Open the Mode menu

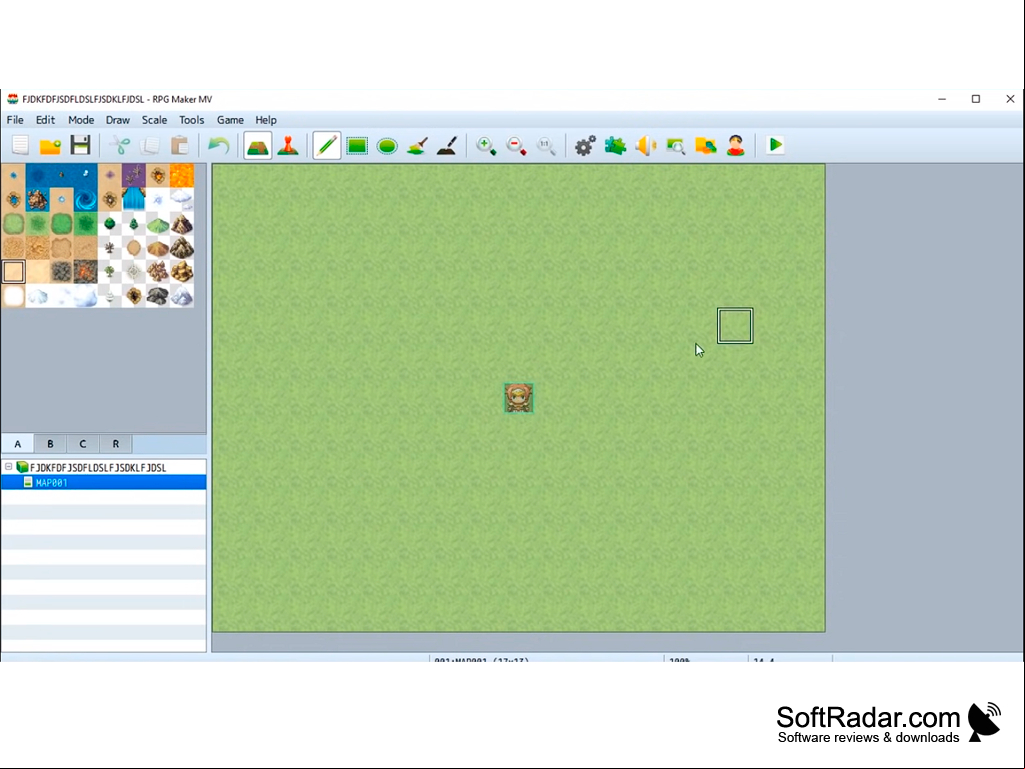tap(81, 120)
